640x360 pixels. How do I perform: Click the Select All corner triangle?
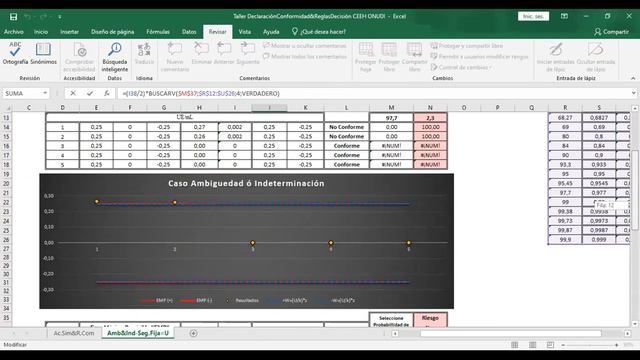6,108
